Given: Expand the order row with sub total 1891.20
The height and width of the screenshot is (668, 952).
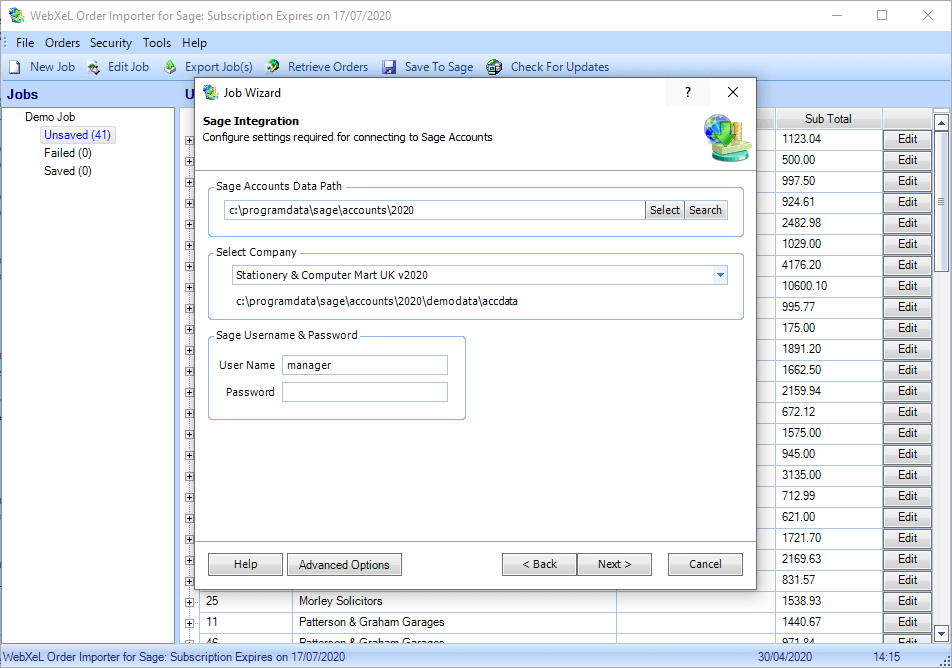Looking at the screenshot, I should (189, 350).
